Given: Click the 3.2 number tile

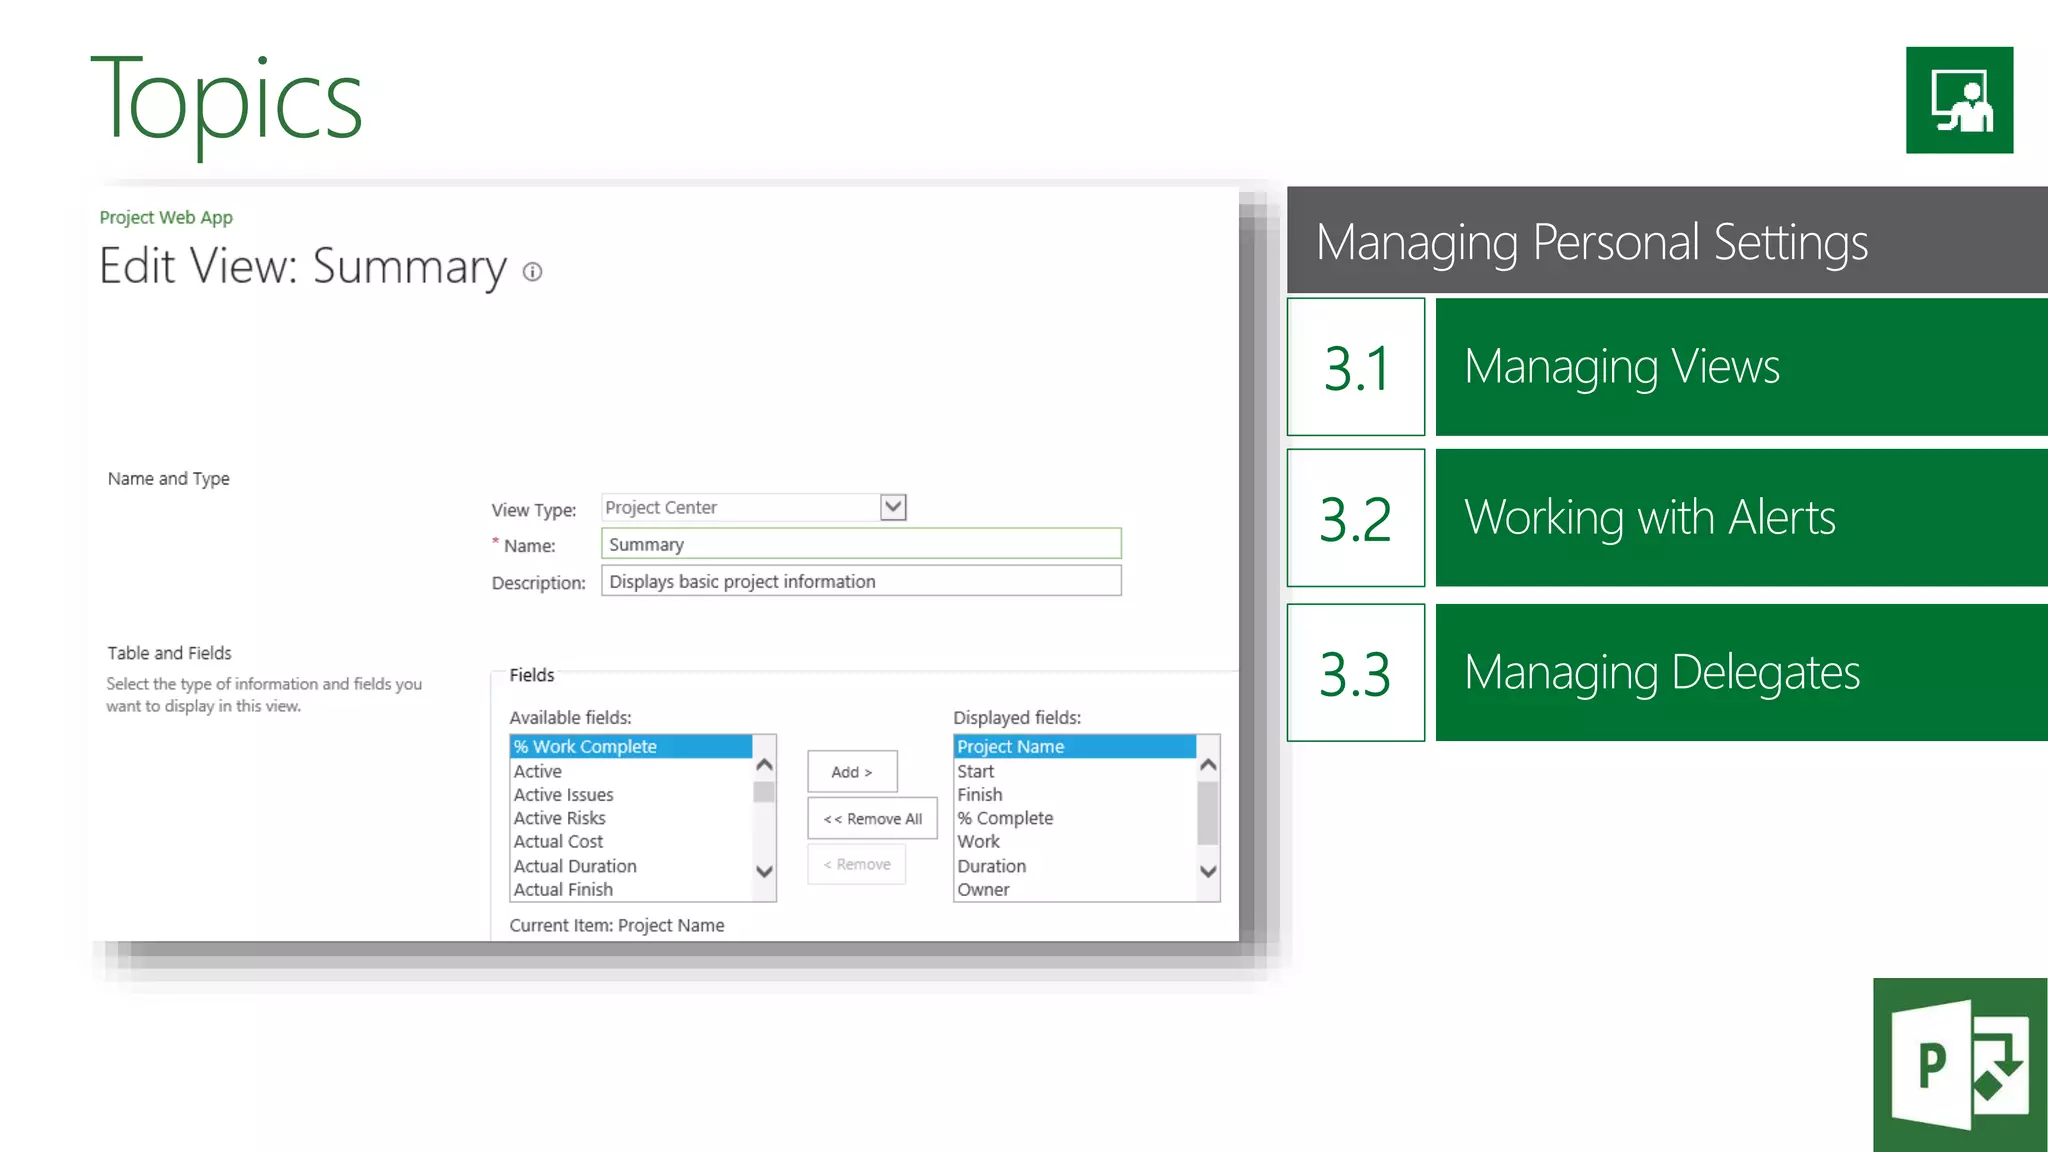Looking at the screenshot, I should 1356,517.
